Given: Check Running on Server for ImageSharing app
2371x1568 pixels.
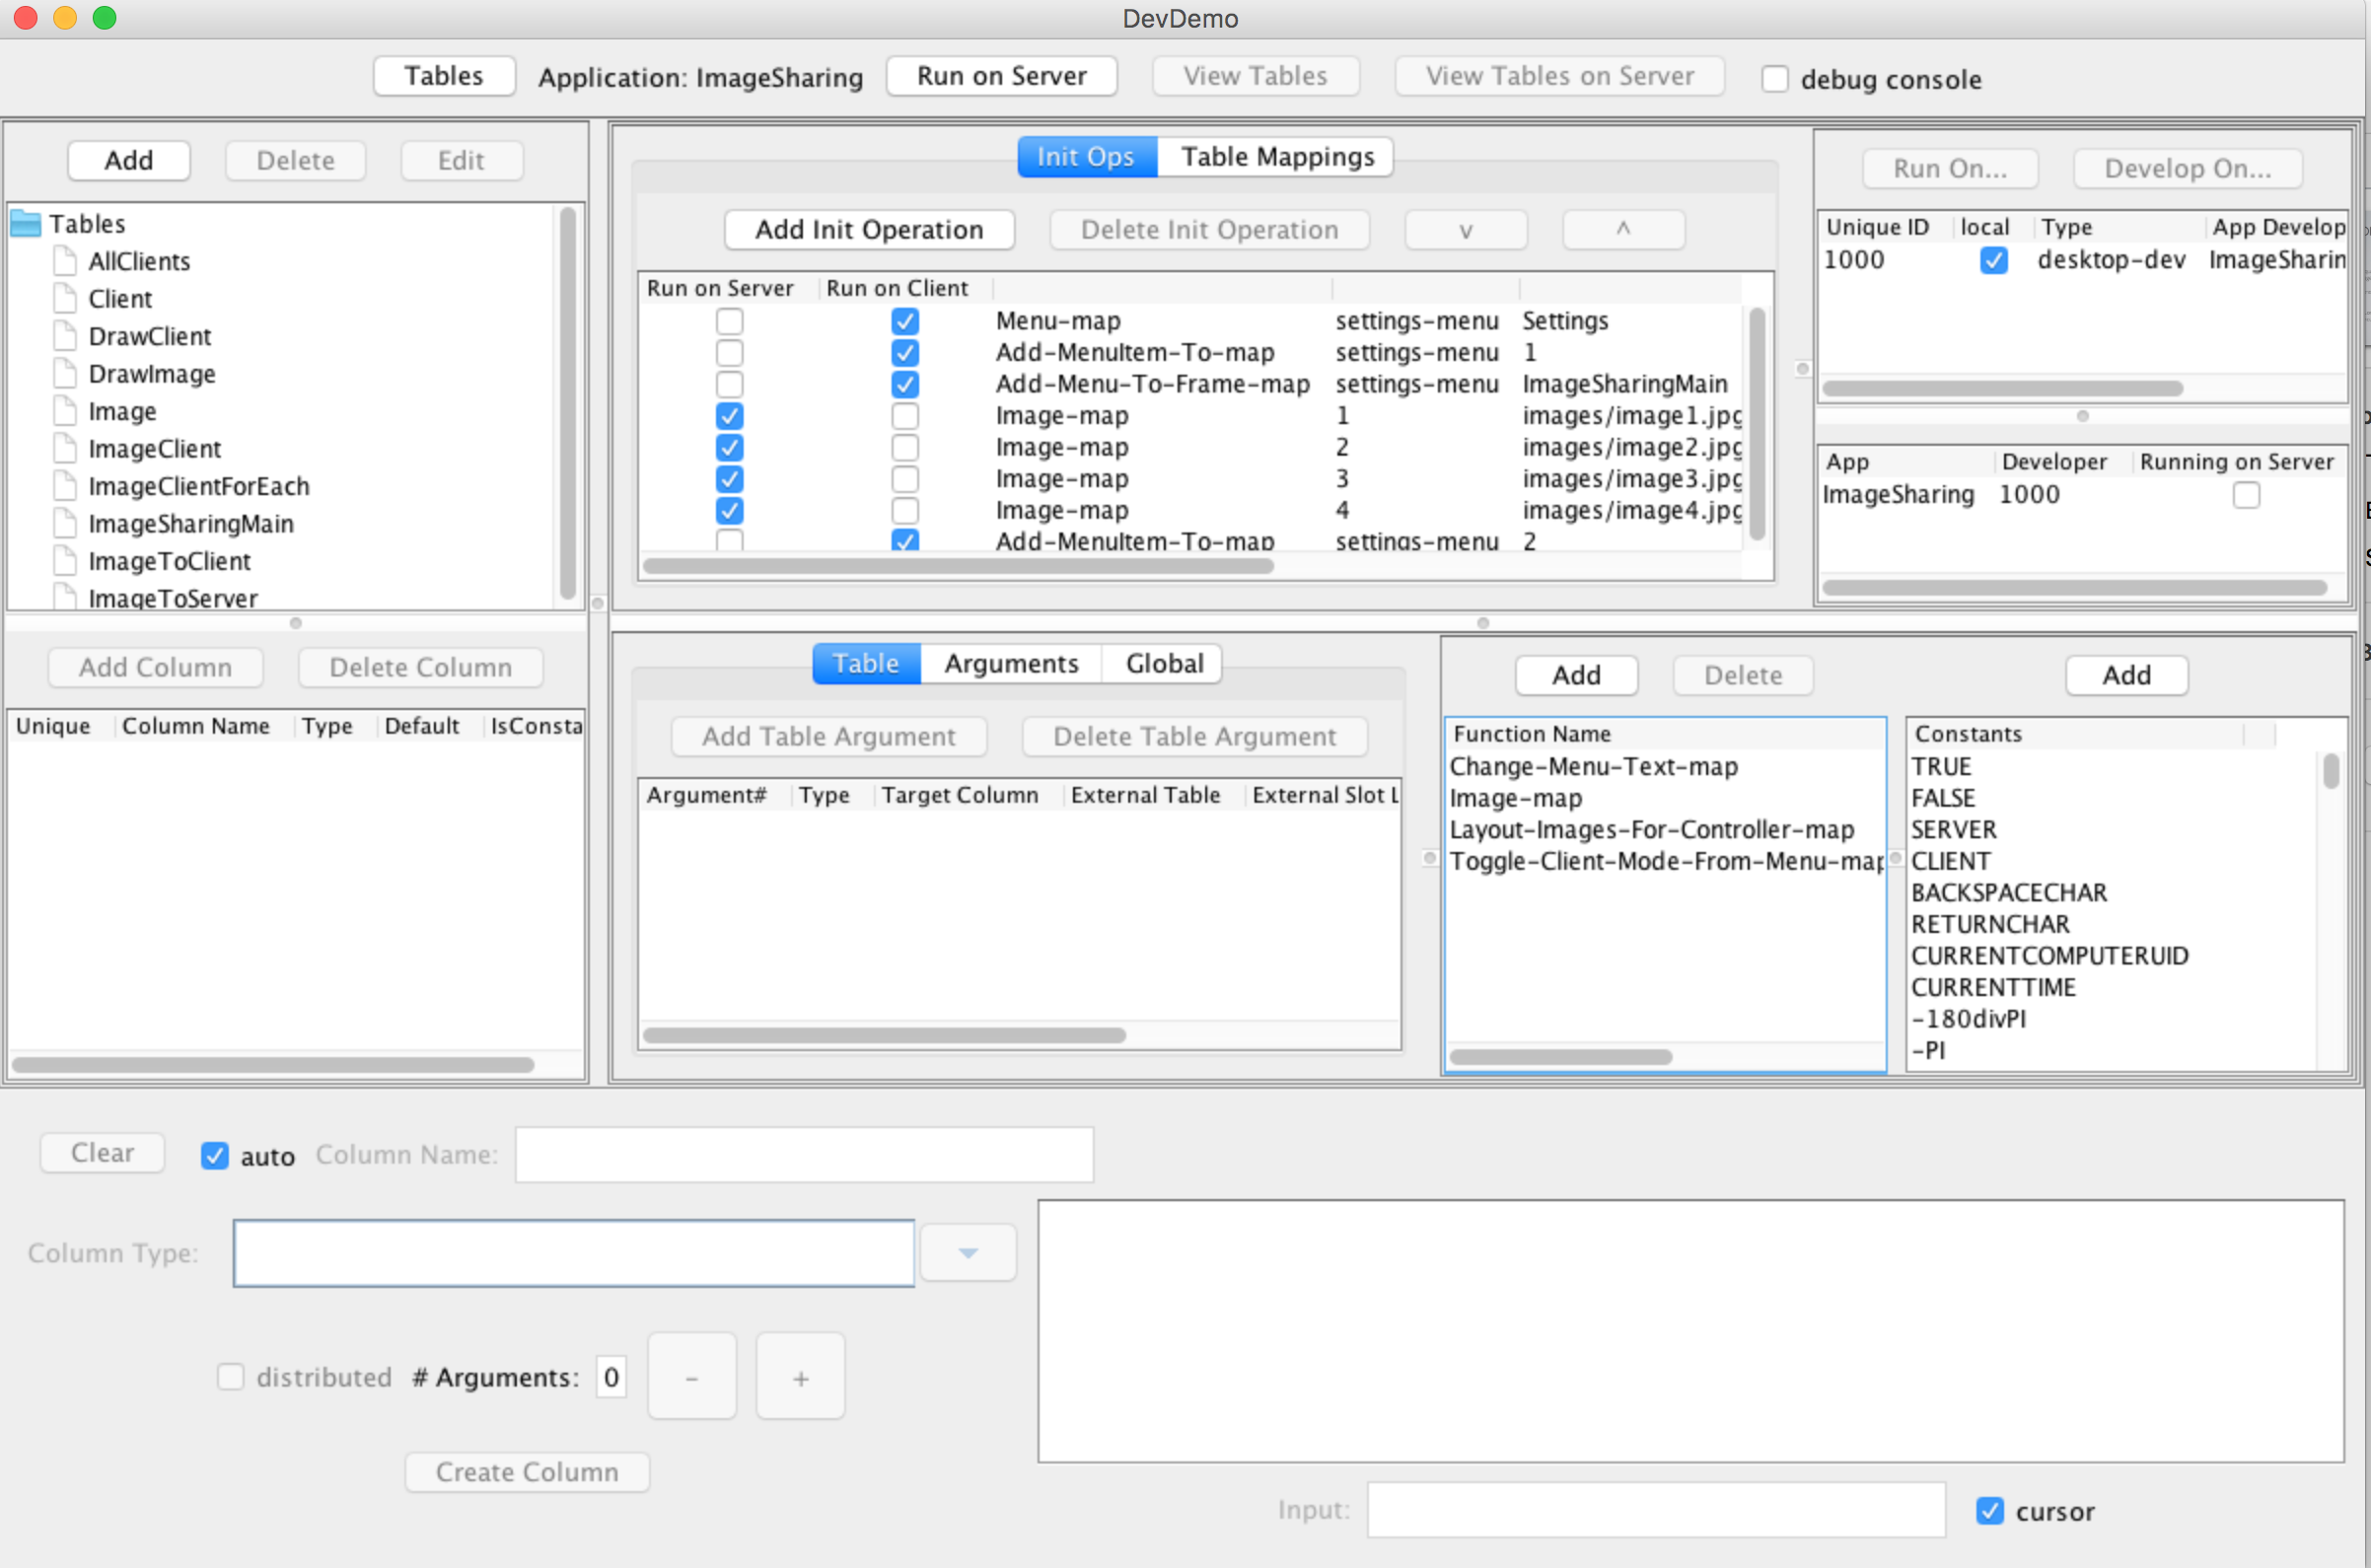Looking at the screenshot, I should [2246, 495].
